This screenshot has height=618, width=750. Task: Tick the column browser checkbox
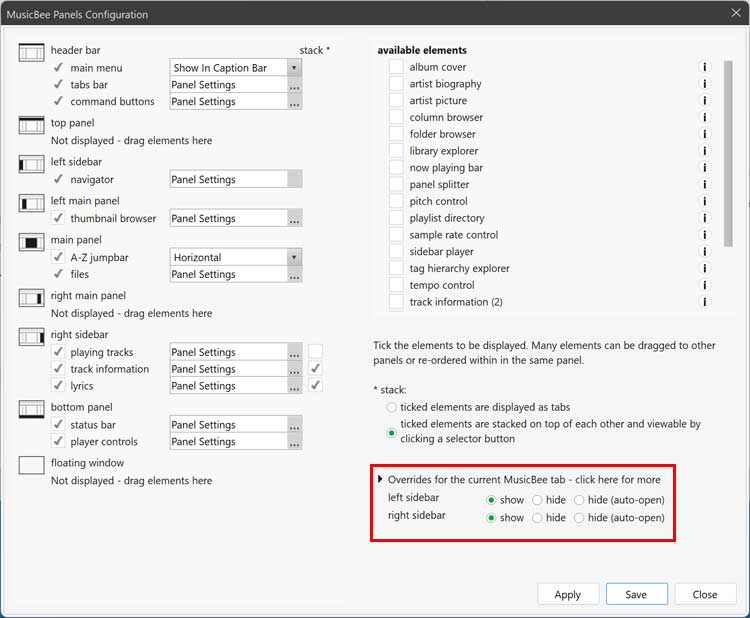(x=396, y=117)
